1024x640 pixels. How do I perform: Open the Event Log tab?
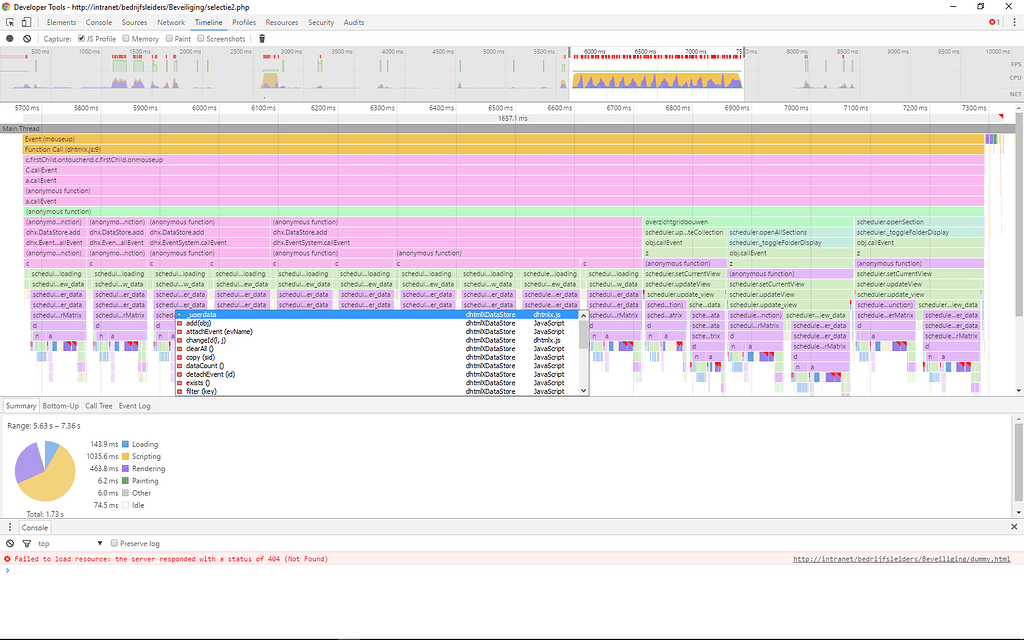coord(135,406)
